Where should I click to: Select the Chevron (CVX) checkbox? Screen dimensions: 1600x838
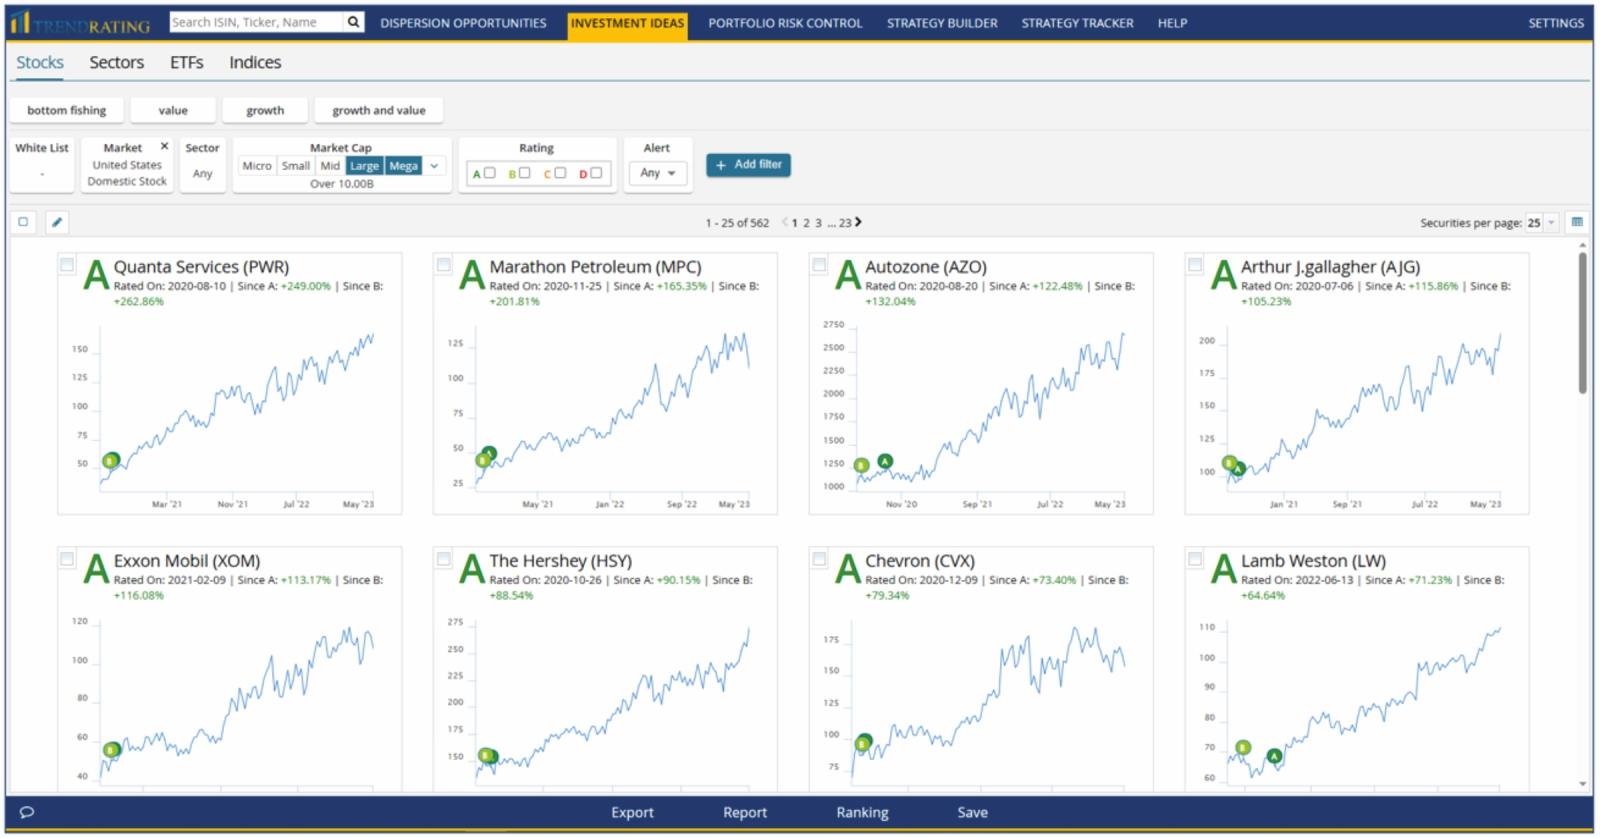coord(819,558)
